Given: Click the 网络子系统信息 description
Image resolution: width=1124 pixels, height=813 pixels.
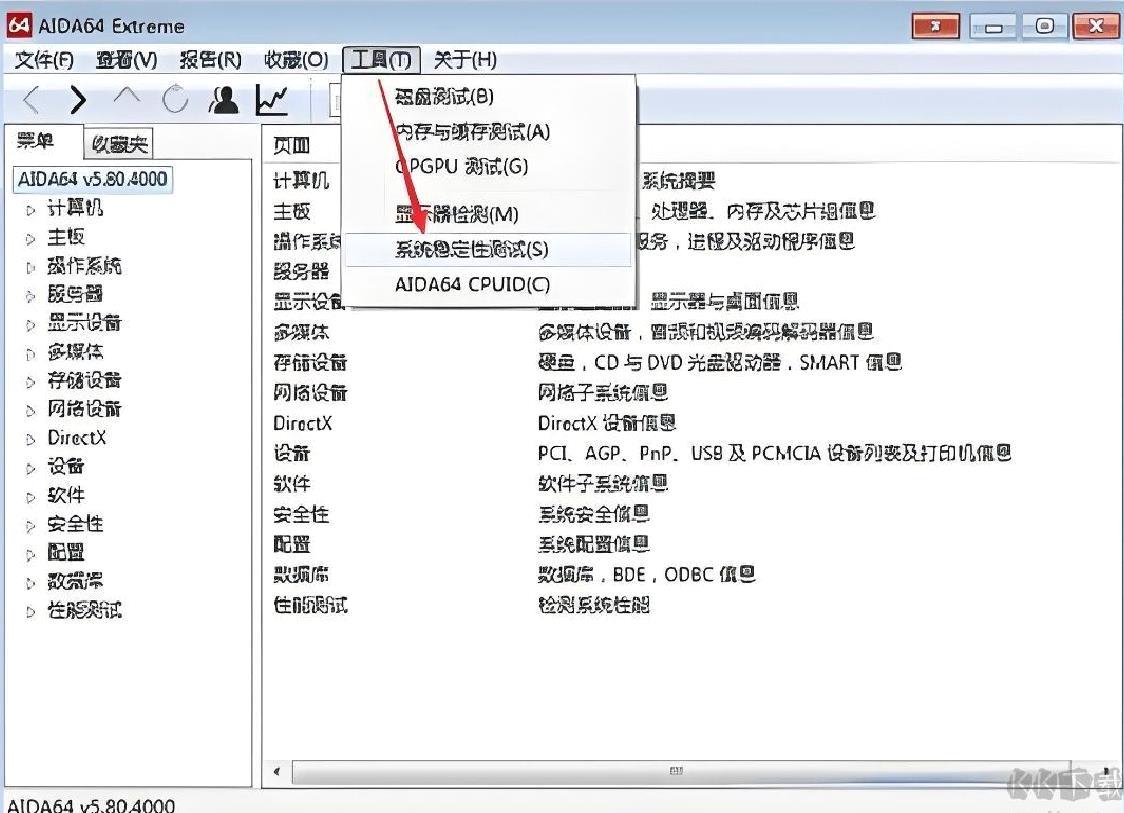Looking at the screenshot, I should 603,392.
